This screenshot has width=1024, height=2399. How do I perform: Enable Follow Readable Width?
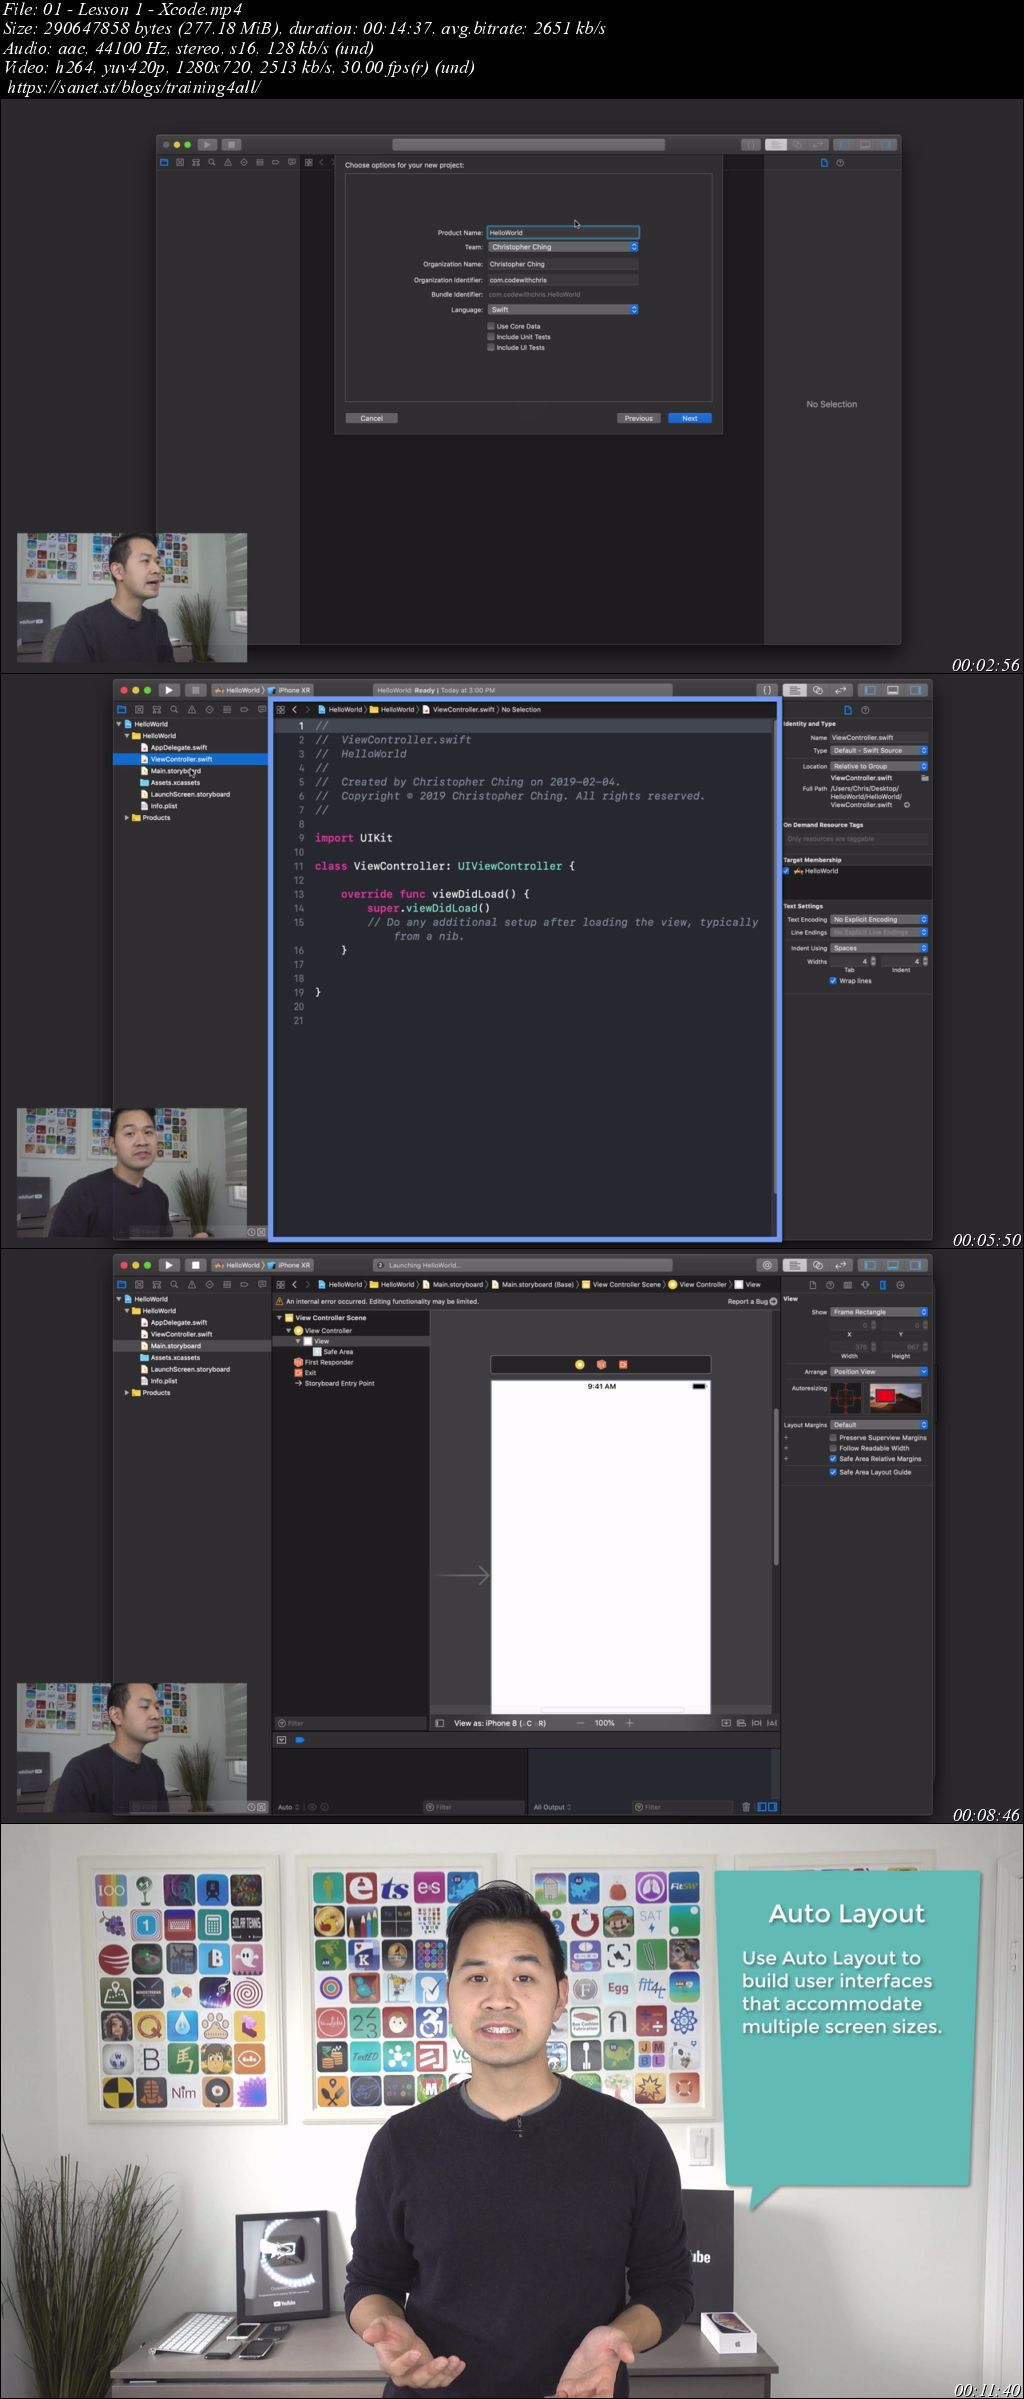[833, 1448]
